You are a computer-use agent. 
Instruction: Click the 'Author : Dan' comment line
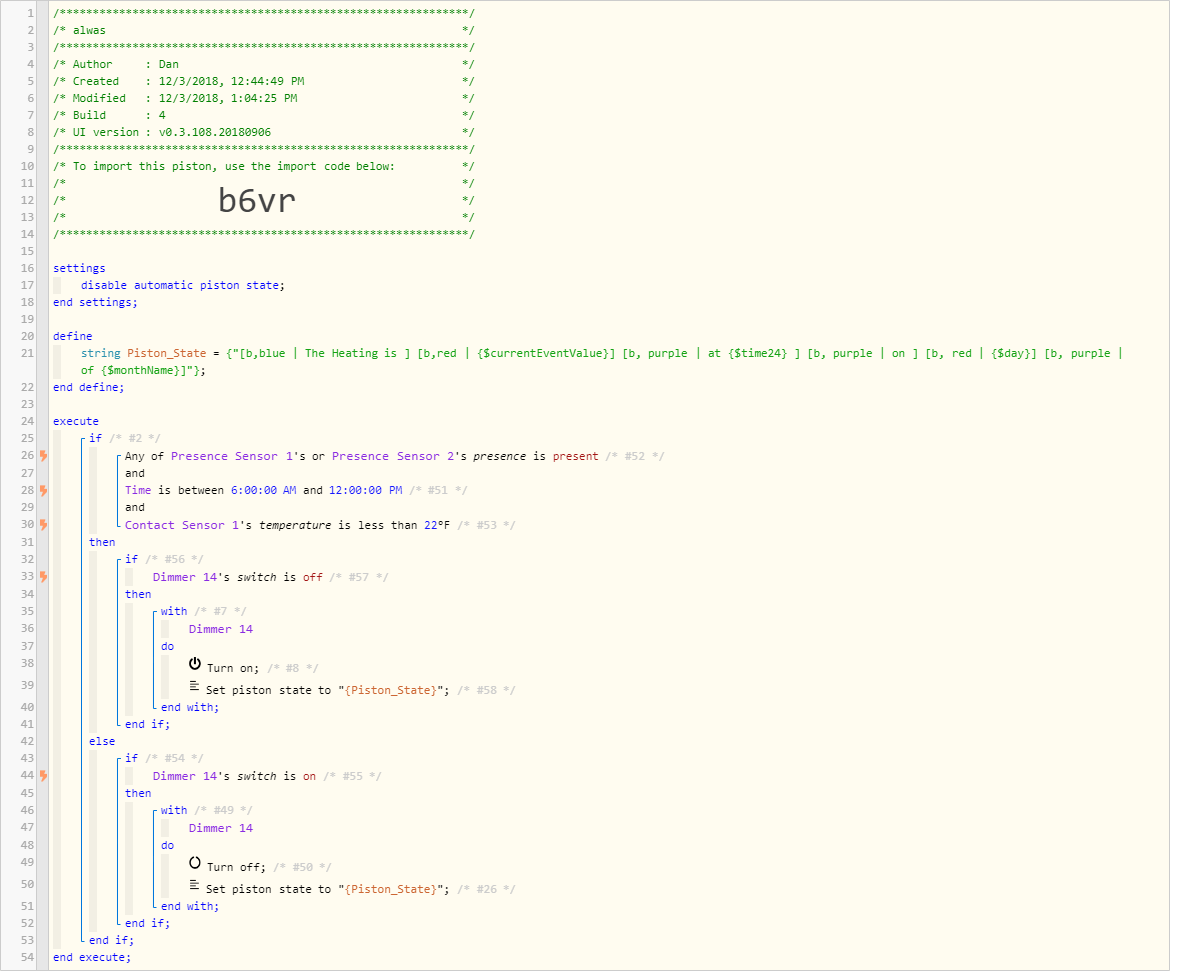pos(264,65)
